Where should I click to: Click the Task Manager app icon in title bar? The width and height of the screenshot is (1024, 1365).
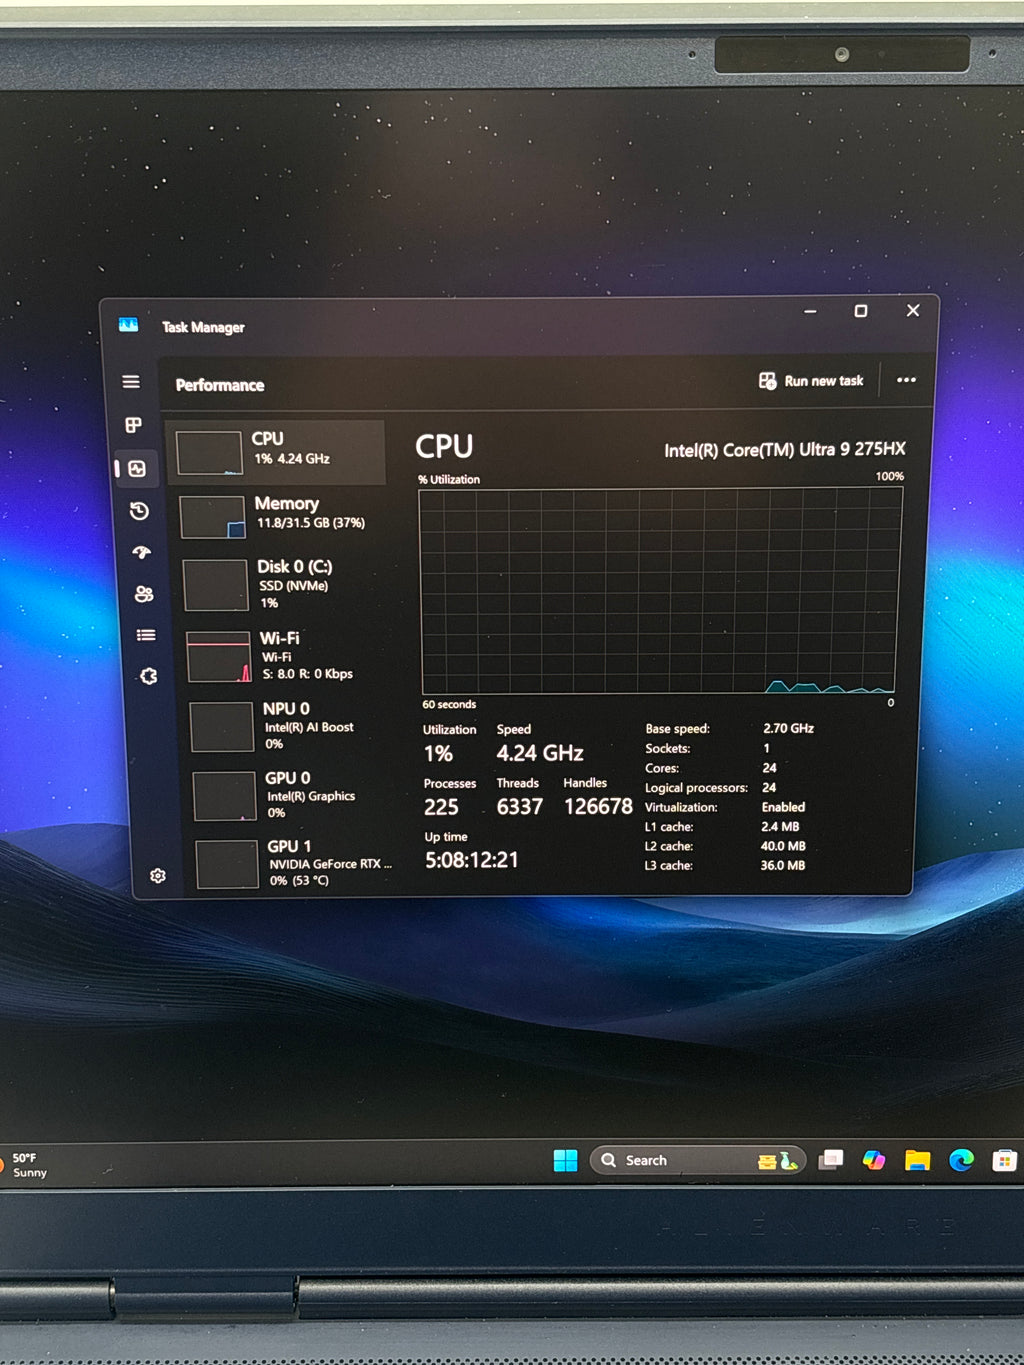(128, 325)
